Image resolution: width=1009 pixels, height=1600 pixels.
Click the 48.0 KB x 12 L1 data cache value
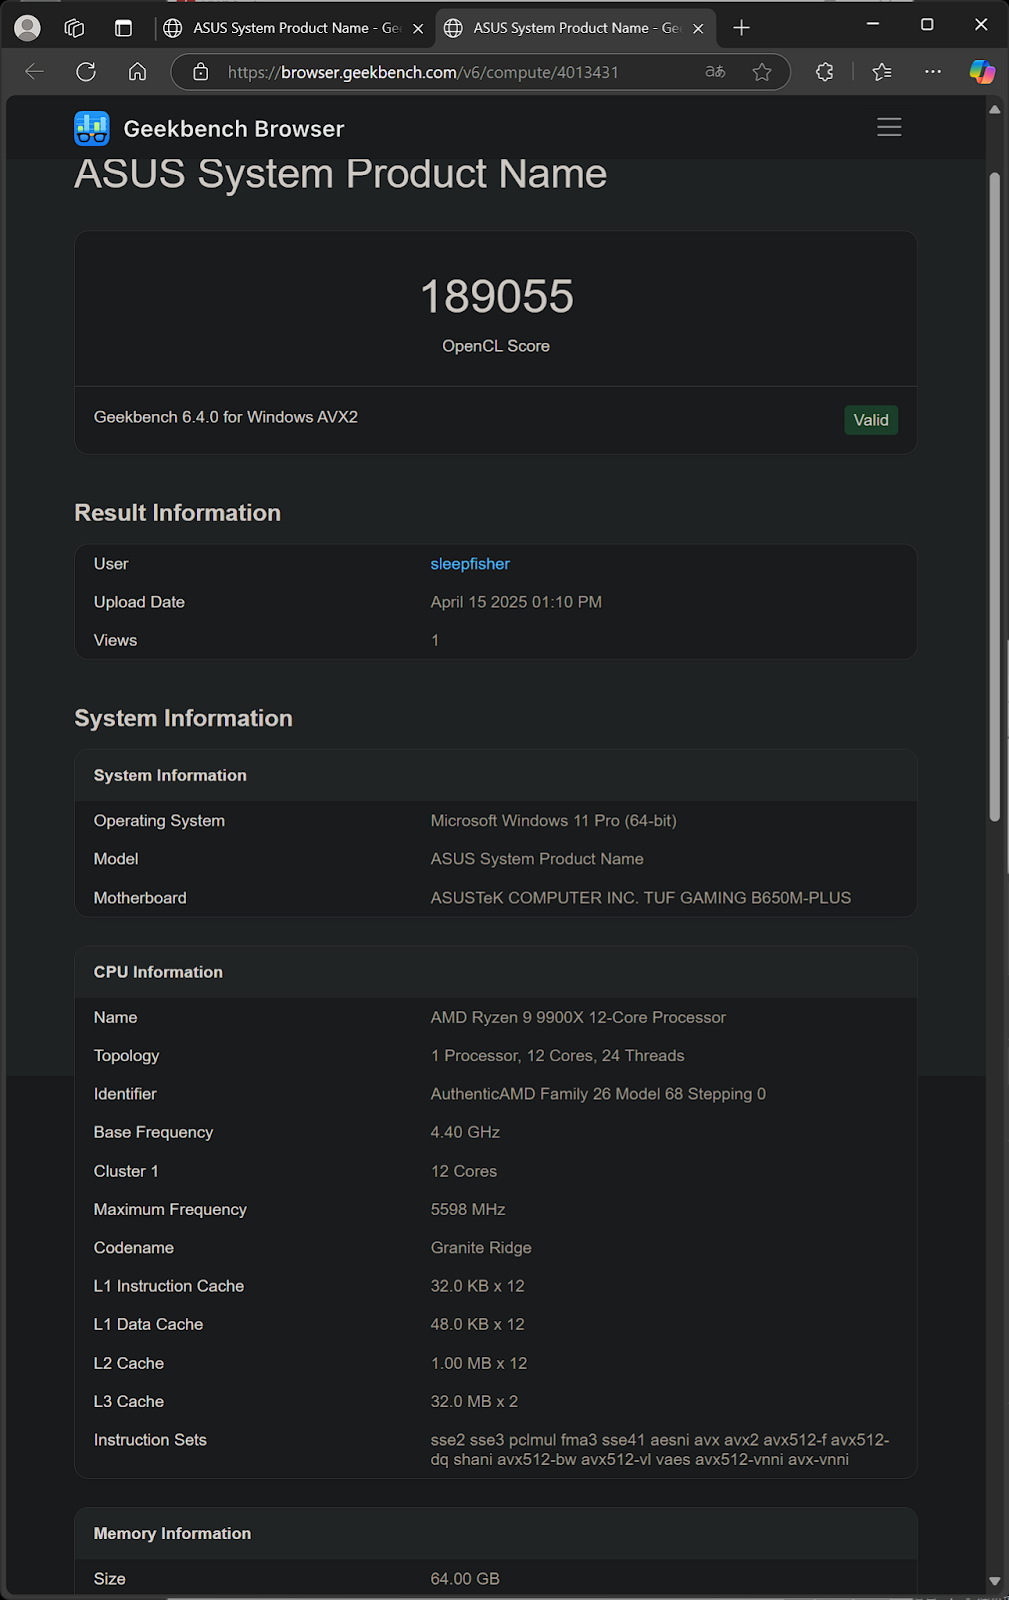[477, 1325]
